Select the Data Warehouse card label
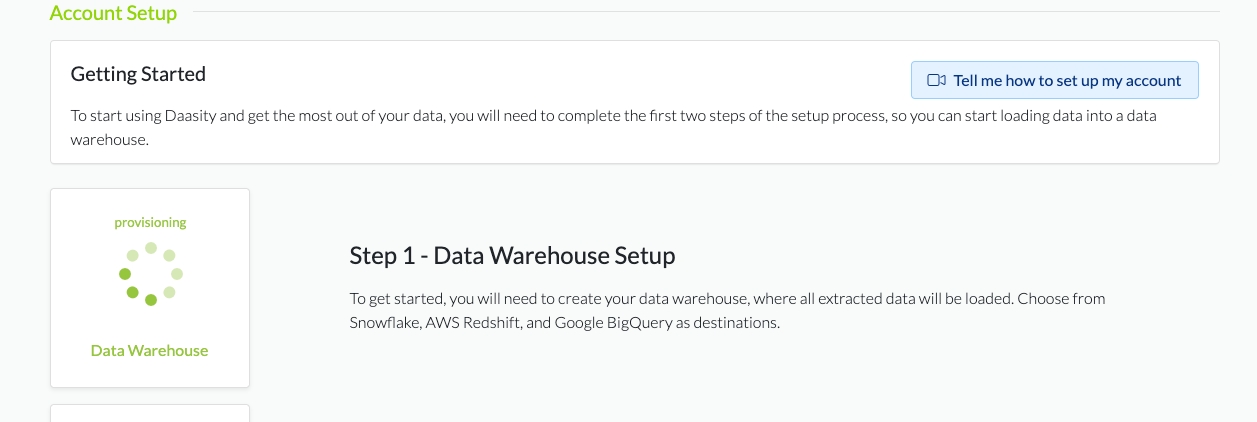Viewport: 1257px width, 422px height. pyautogui.click(x=149, y=351)
